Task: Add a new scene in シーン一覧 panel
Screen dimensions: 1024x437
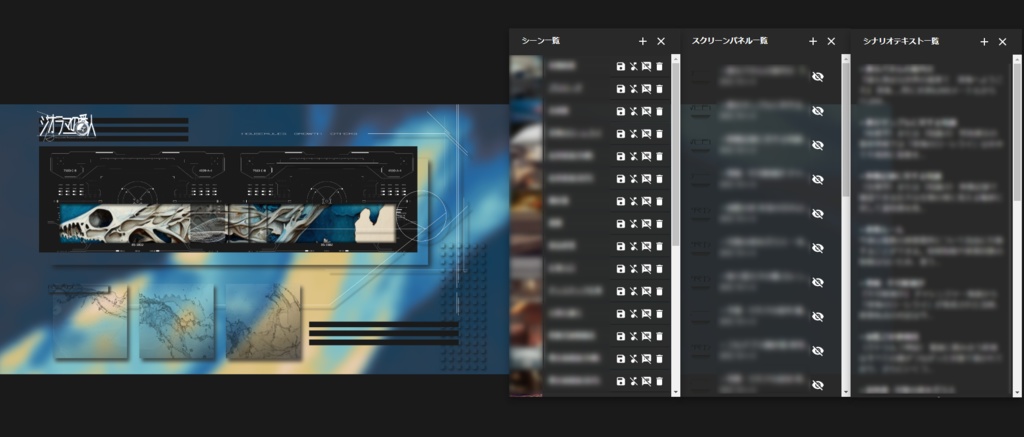Action: [x=643, y=41]
